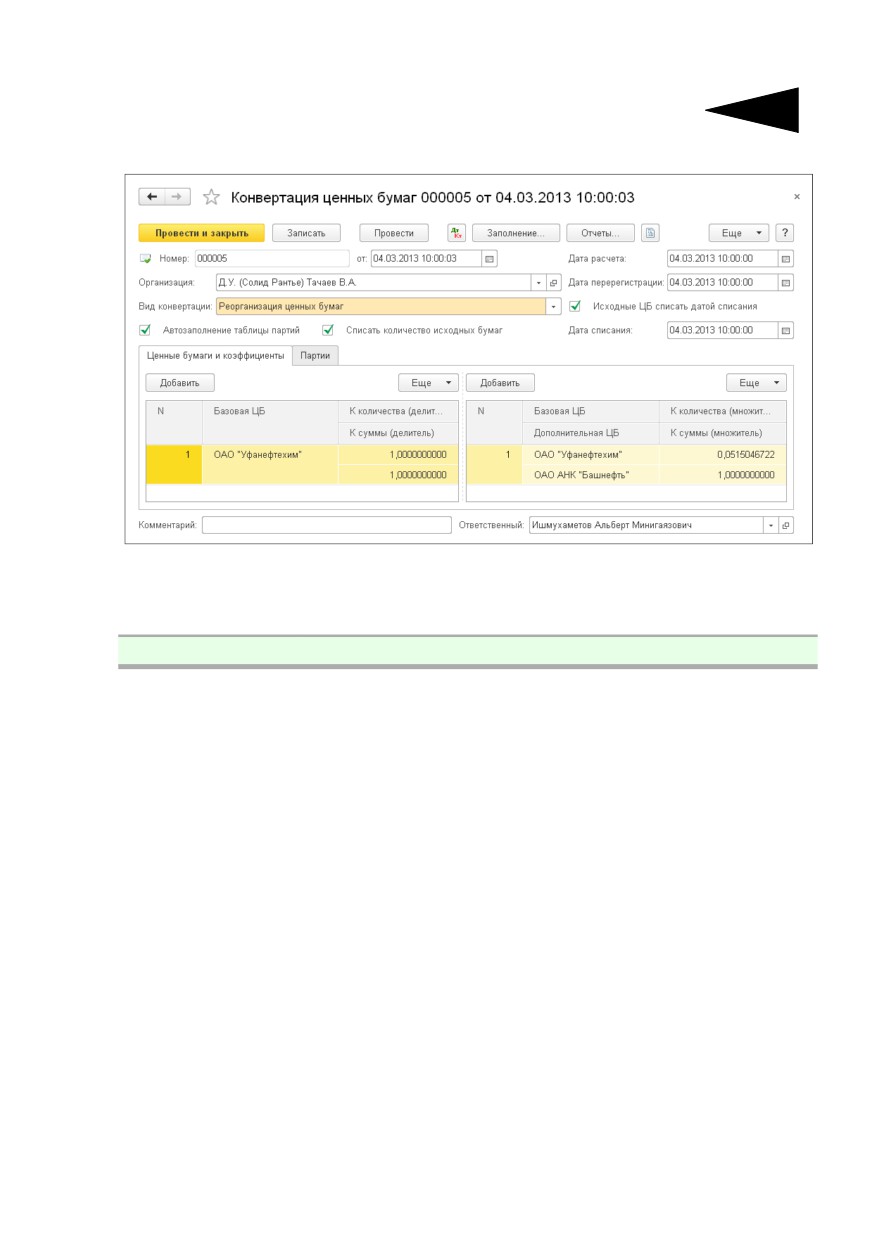The width and height of the screenshot is (875, 1239).
Task: Add document to favorites via star
Action: click(211, 198)
